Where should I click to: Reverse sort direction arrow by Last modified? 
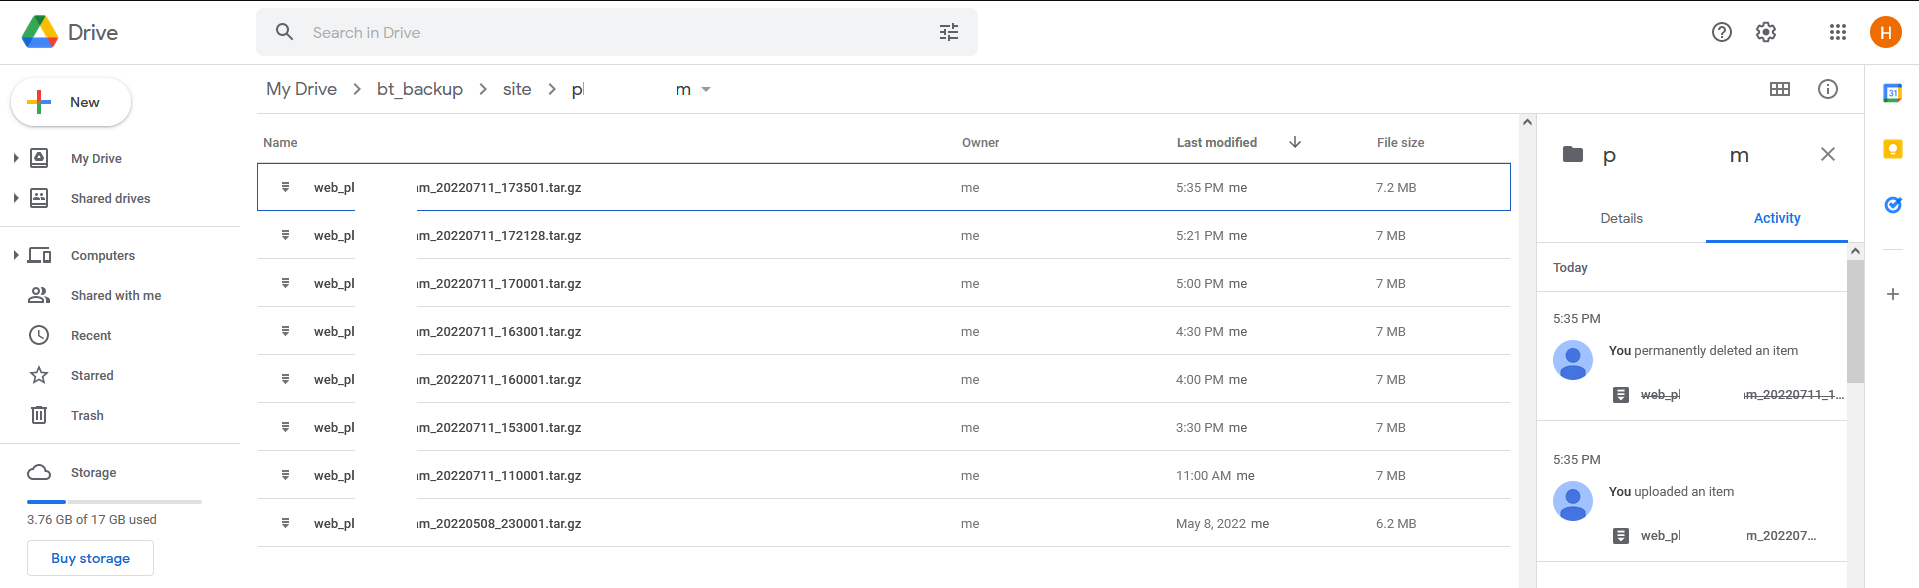[x=1295, y=143]
